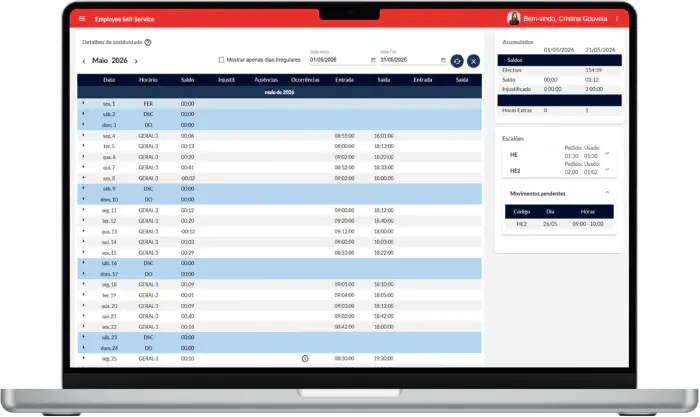This screenshot has height=417, width=700.
Task: Click the info icon on seg, 25 row
Action: pyautogui.click(x=305, y=359)
